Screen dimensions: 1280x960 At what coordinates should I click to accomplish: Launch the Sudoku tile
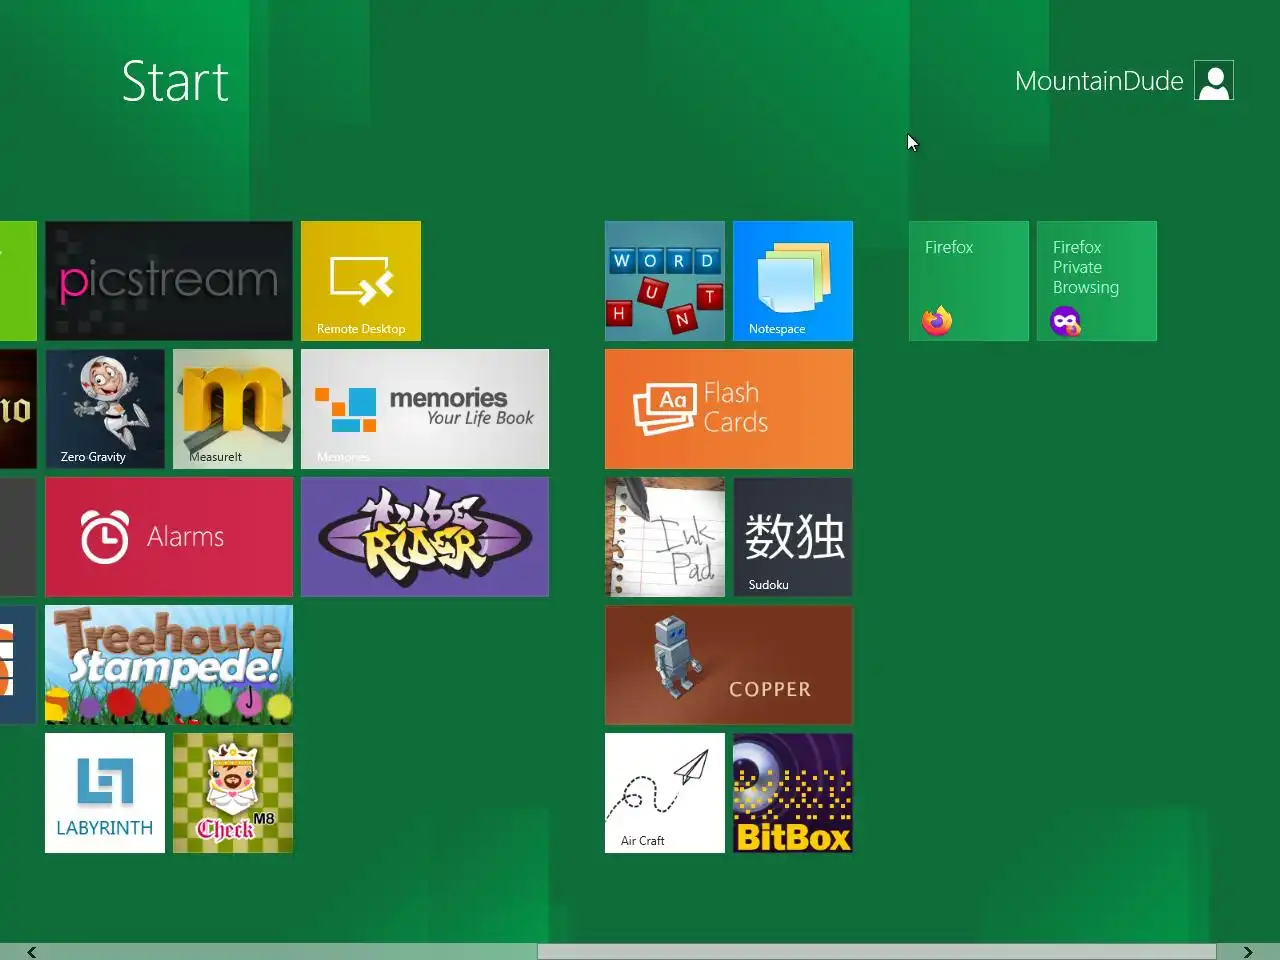pos(793,537)
